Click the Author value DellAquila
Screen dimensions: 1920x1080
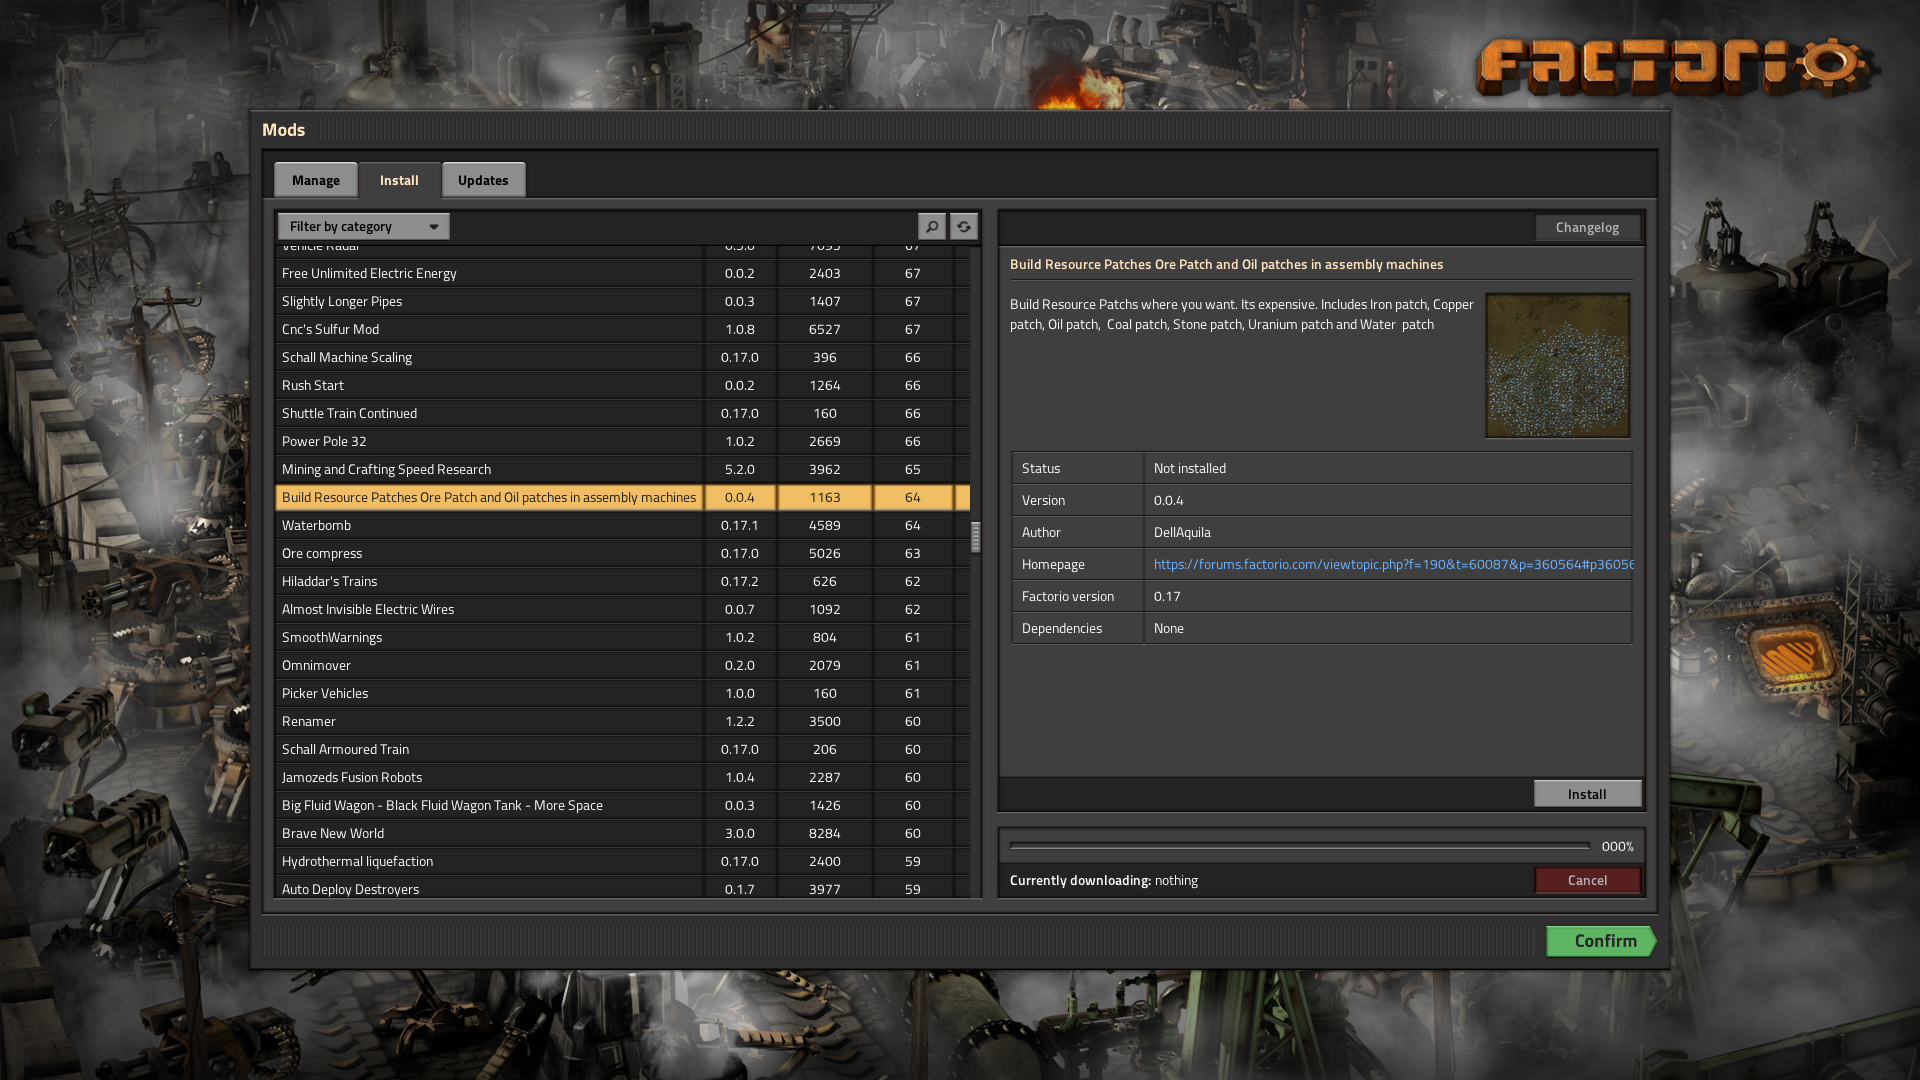point(1182,532)
